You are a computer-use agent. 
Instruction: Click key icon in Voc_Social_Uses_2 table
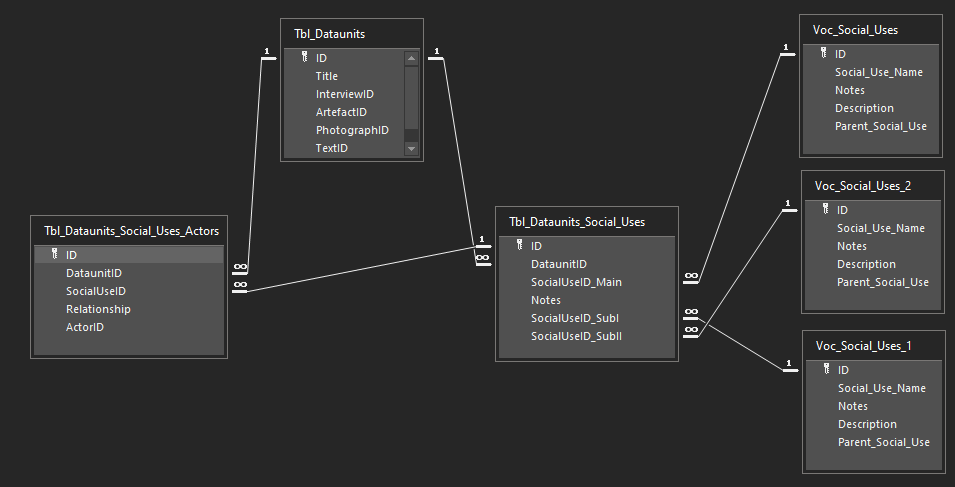coord(825,209)
